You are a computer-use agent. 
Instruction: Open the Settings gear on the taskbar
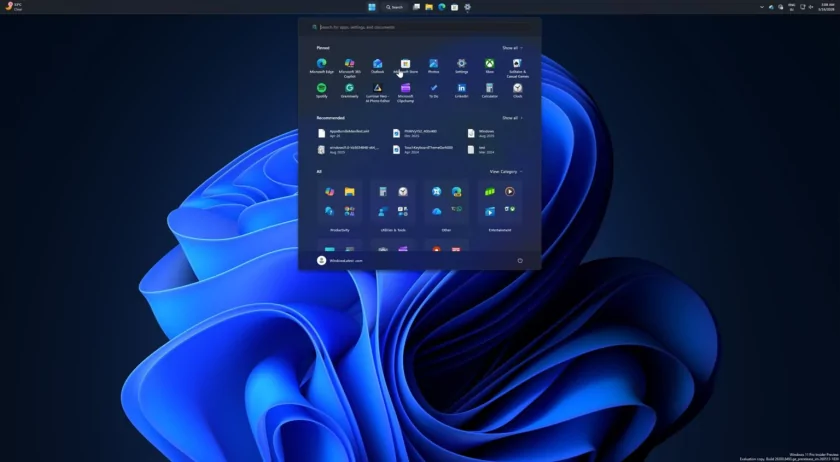coord(467,7)
